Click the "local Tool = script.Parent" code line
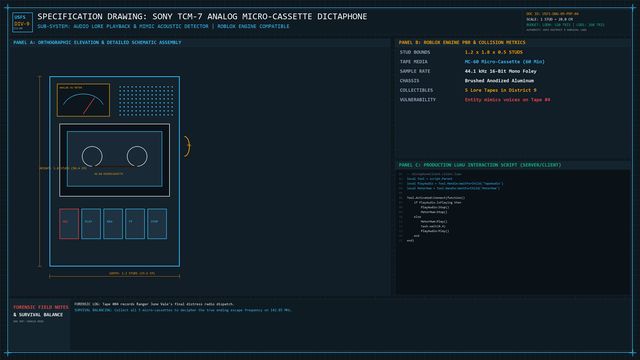640x360 pixels. click(x=429, y=179)
